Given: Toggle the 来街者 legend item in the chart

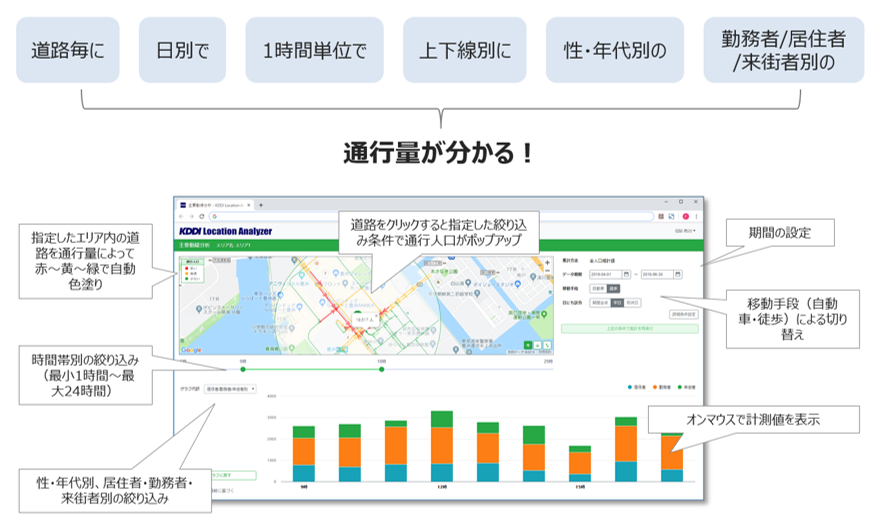Looking at the screenshot, I should click(x=687, y=387).
